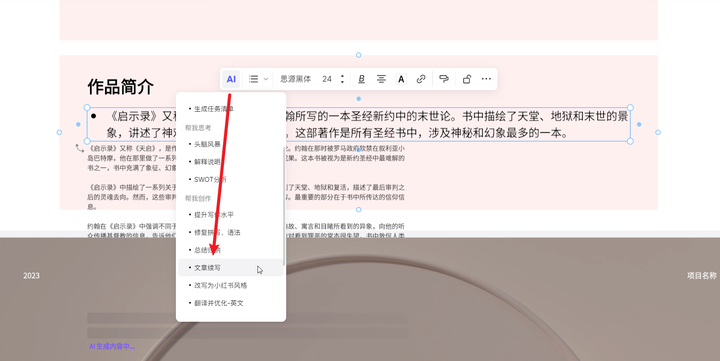Open the text alignment options
720x361 pixels.
point(381,79)
